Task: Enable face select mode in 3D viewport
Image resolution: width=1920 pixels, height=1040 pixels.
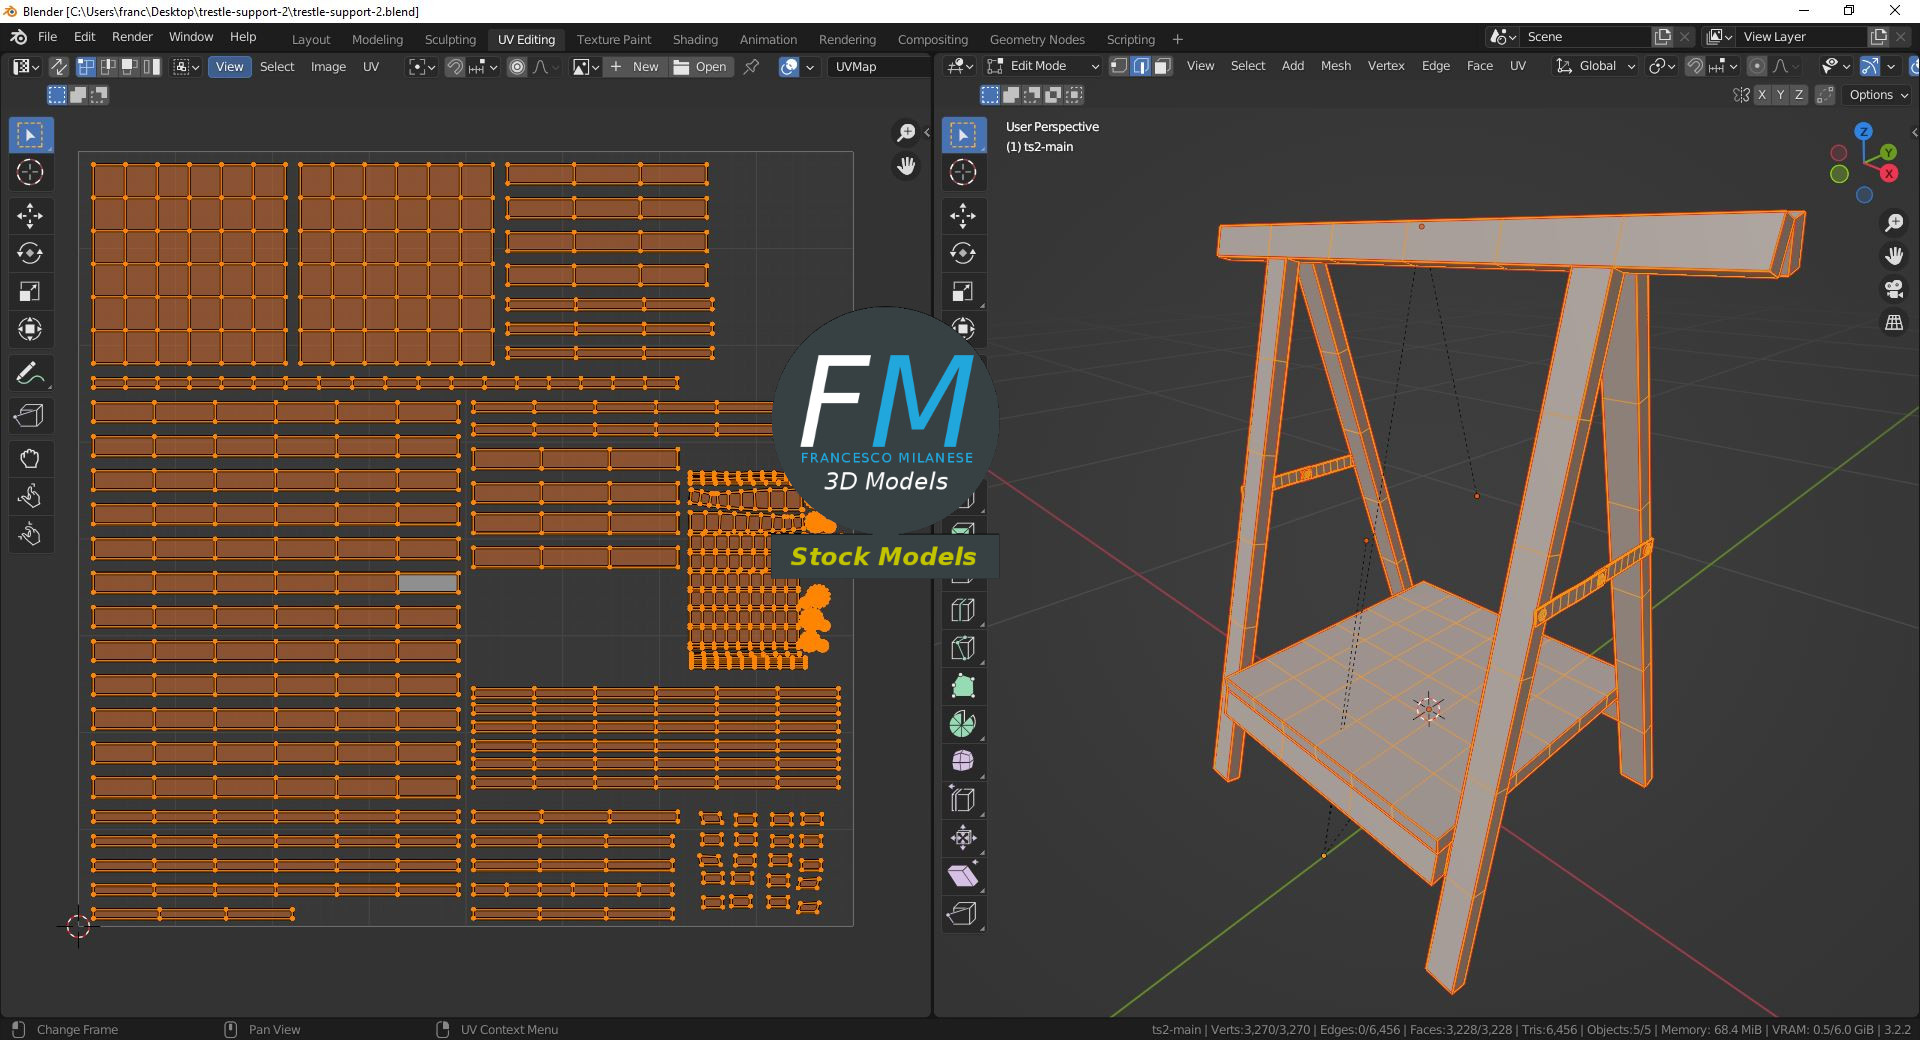Action: (1162, 66)
